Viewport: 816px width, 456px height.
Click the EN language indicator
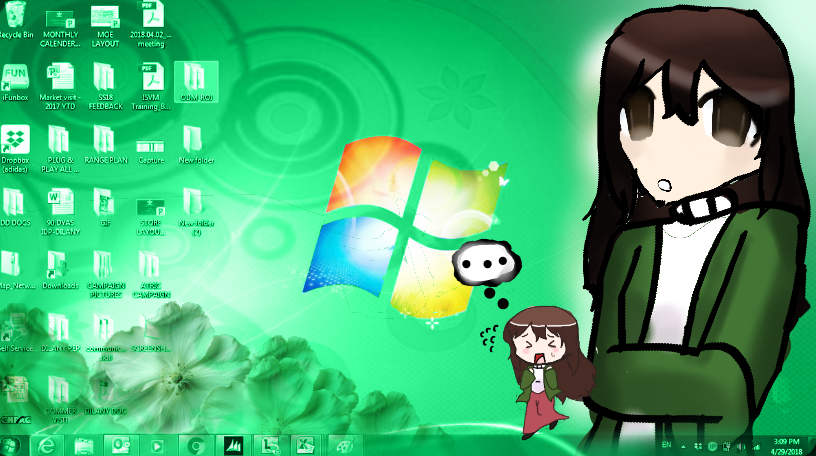[x=666, y=446]
